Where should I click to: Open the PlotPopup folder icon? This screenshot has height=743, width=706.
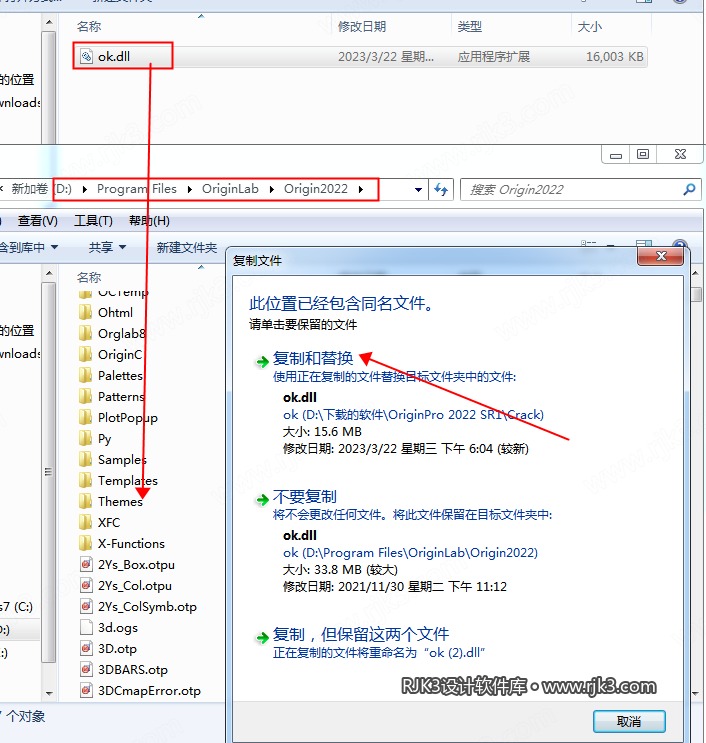pos(86,417)
